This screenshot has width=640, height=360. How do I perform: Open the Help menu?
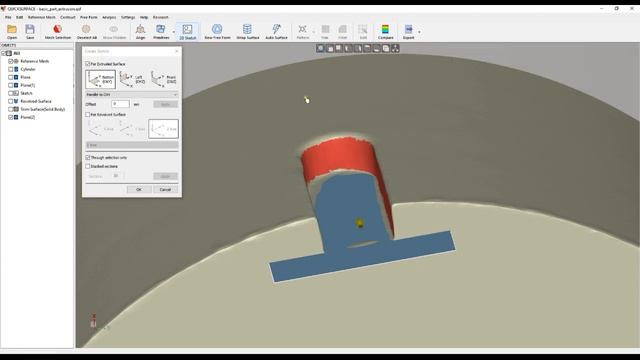click(x=144, y=18)
